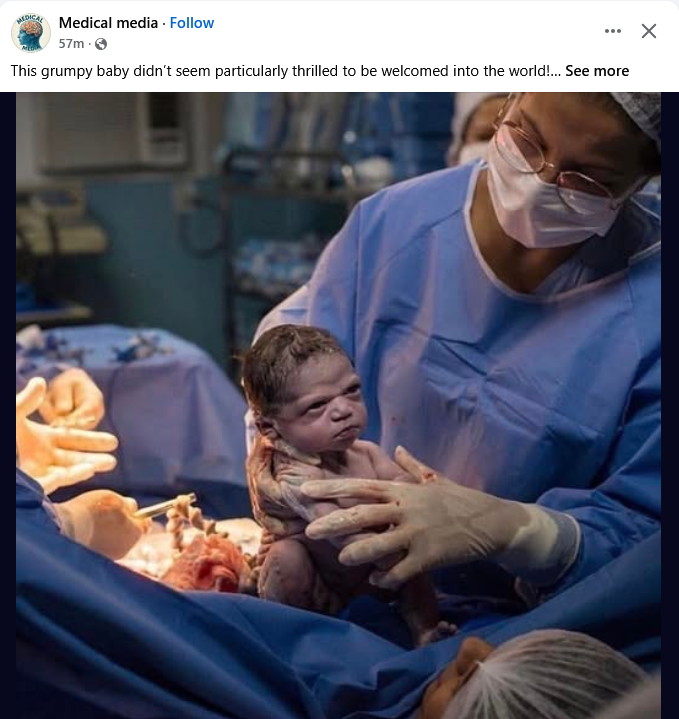Image resolution: width=679 pixels, height=719 pixels.
Task: Follow the Medical media page
Action: [x=192, y=23]
